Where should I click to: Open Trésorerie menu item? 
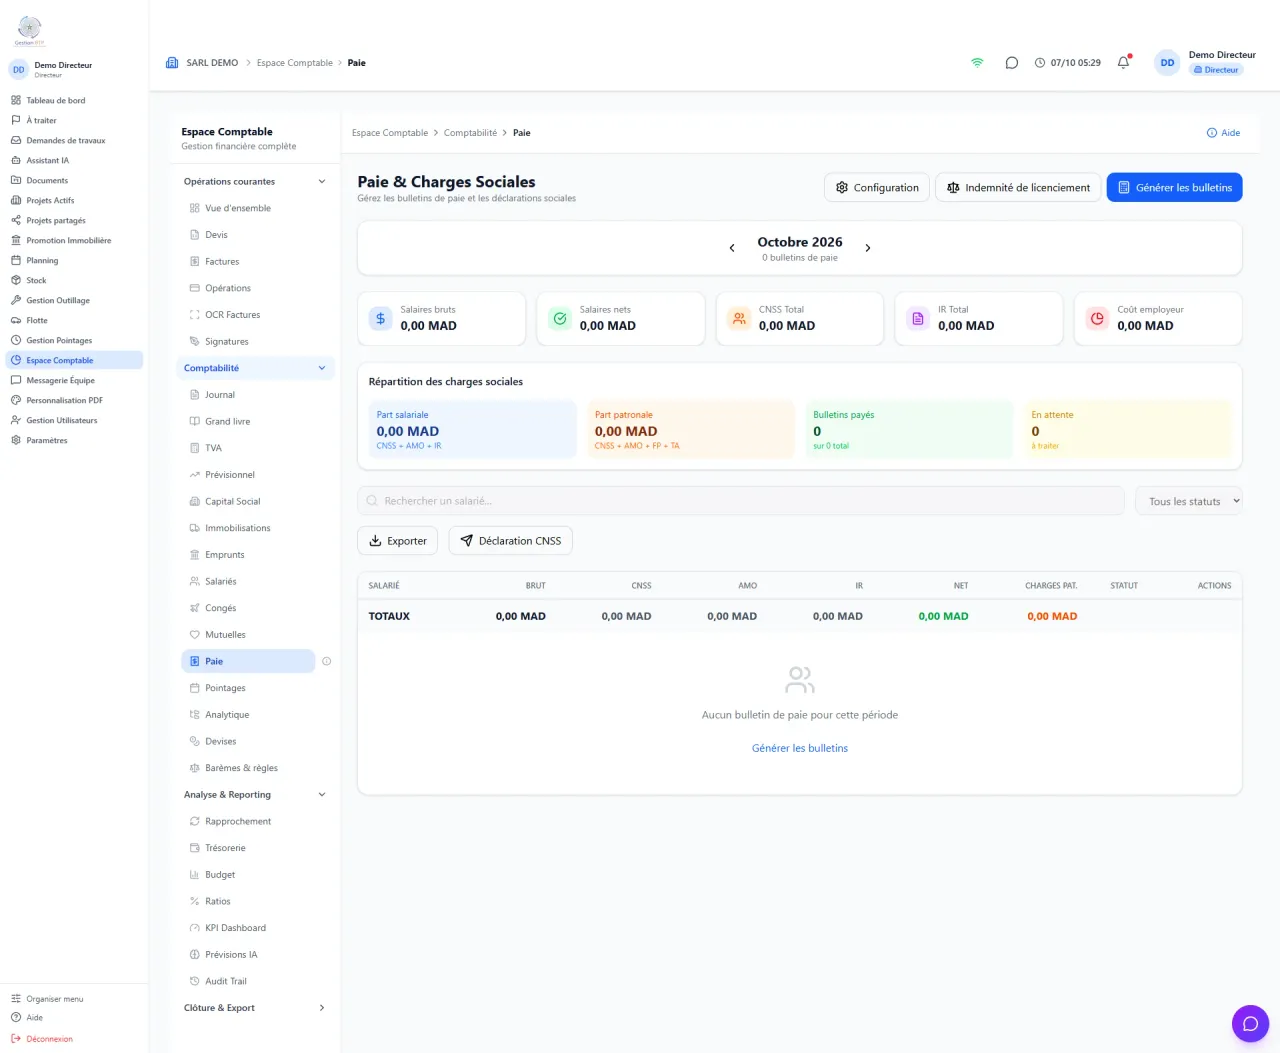(248, 848)
